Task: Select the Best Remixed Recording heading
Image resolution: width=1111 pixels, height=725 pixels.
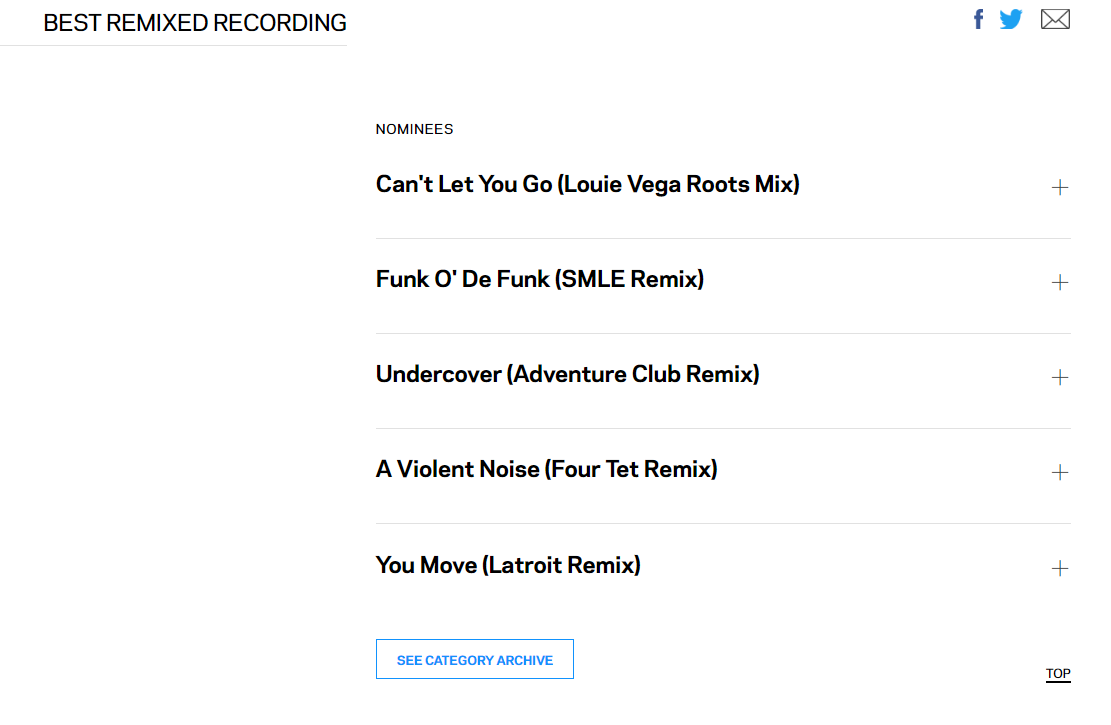Action: tap(195, 23)
